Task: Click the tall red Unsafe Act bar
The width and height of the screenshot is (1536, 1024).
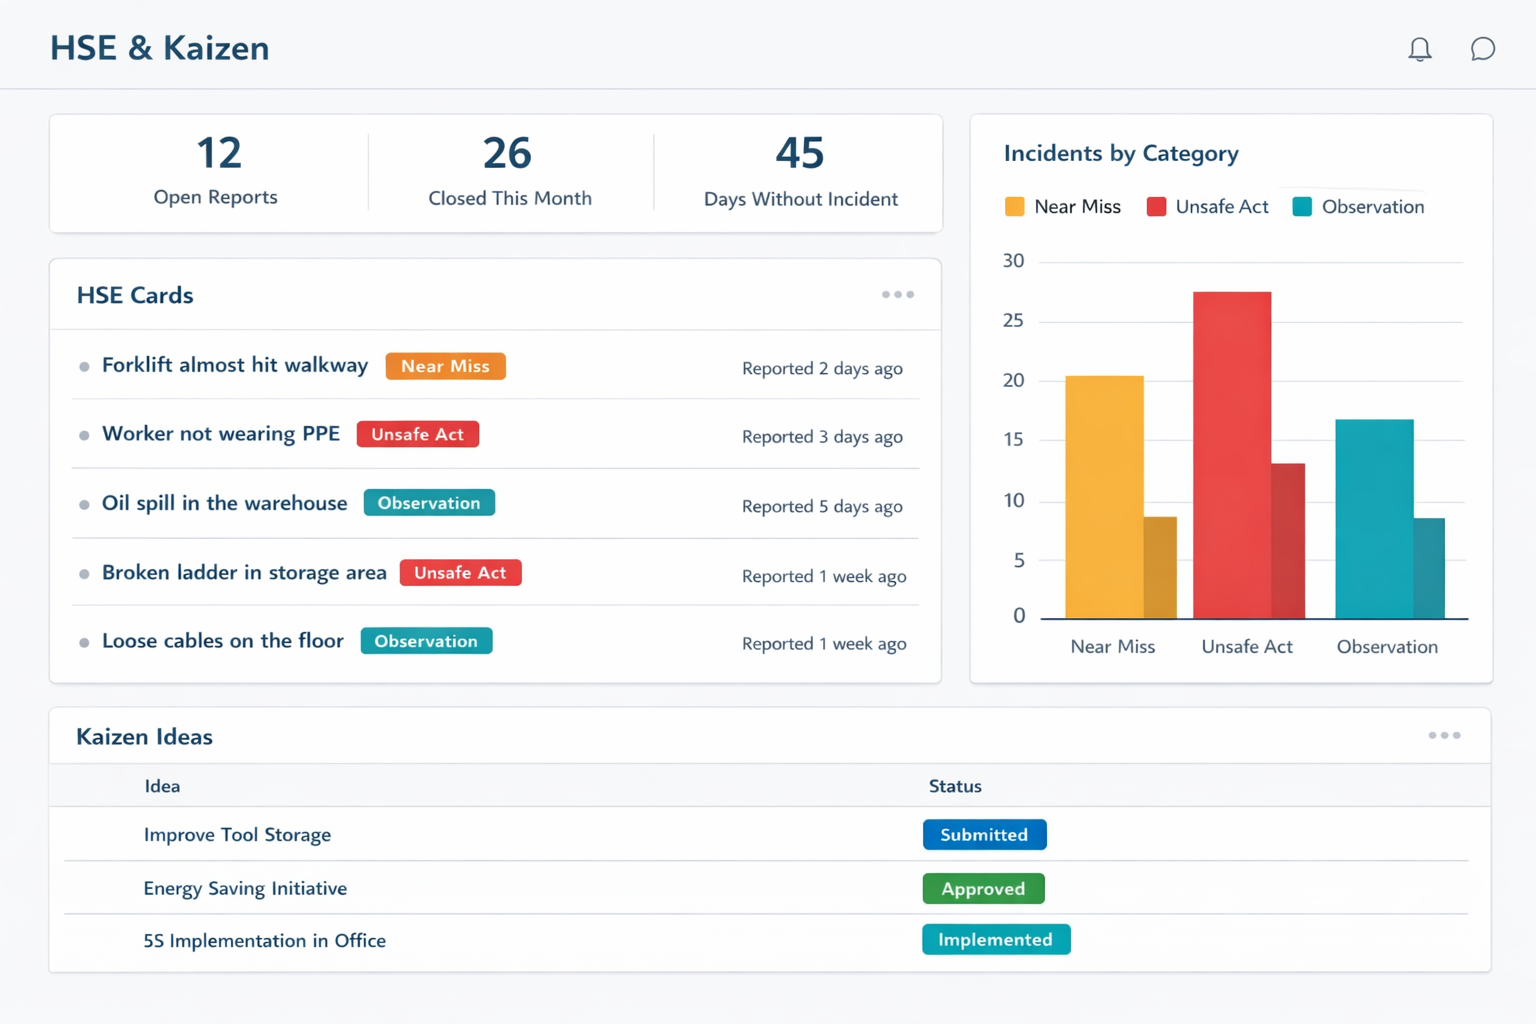Action: 1231,455
